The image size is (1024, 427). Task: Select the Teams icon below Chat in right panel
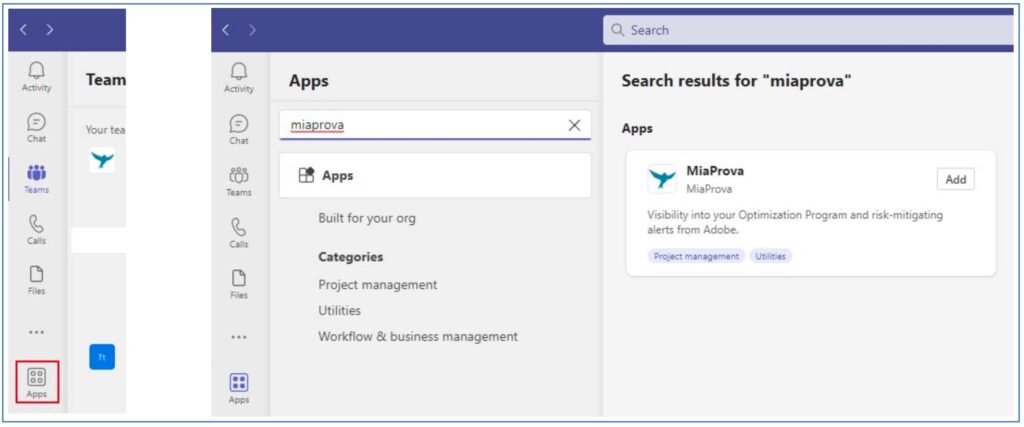(x=238, y=181)
